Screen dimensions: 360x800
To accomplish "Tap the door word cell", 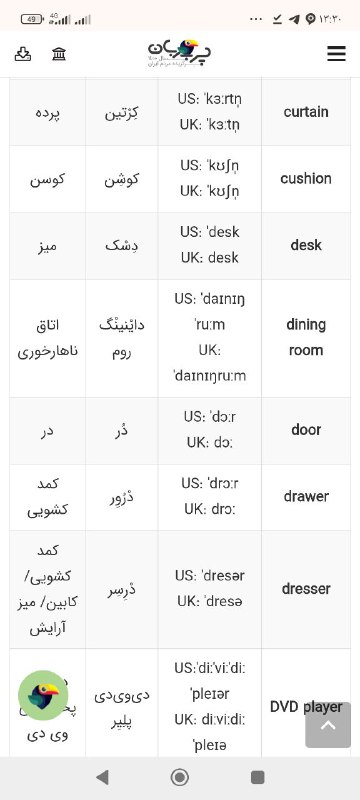I will coord(306,430).
